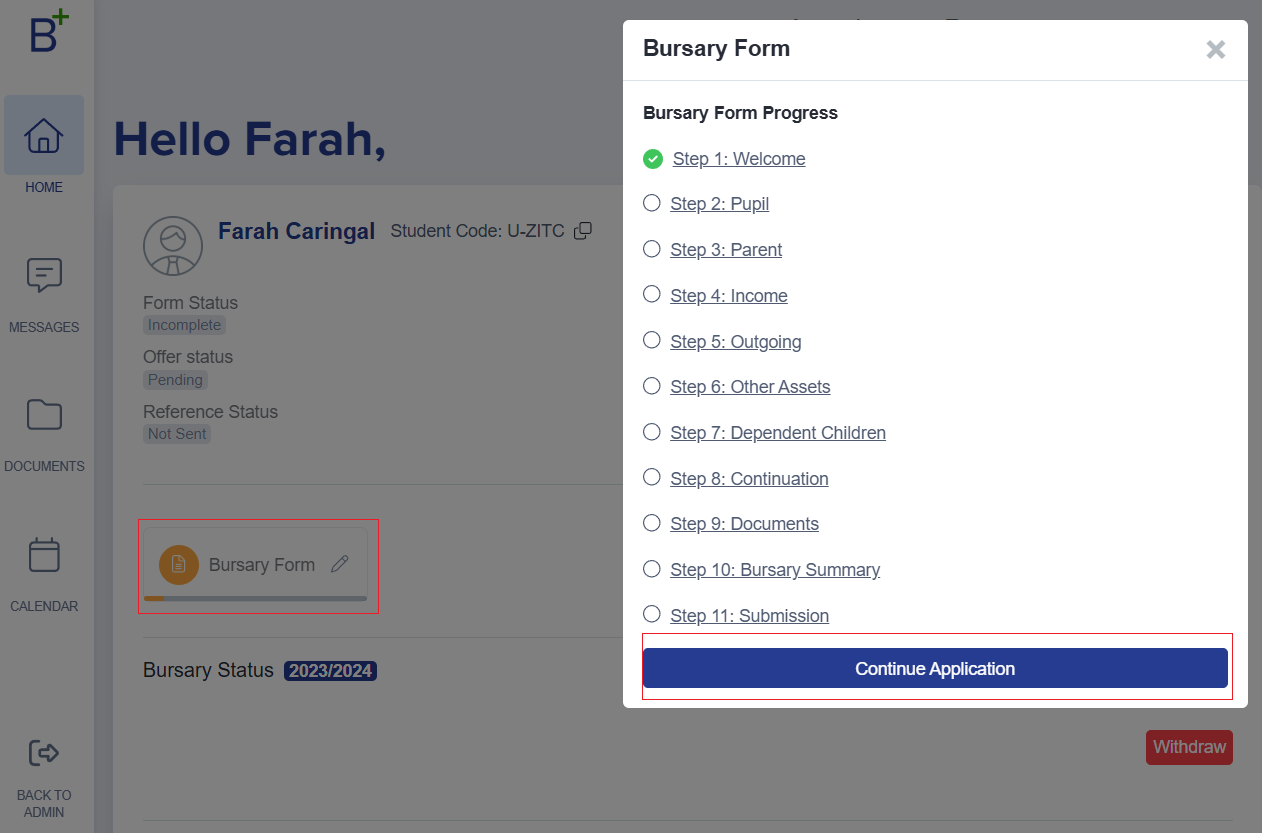Open the Home sidebar icon
This screenshot has width=1262, height=833.
[44, 136]
